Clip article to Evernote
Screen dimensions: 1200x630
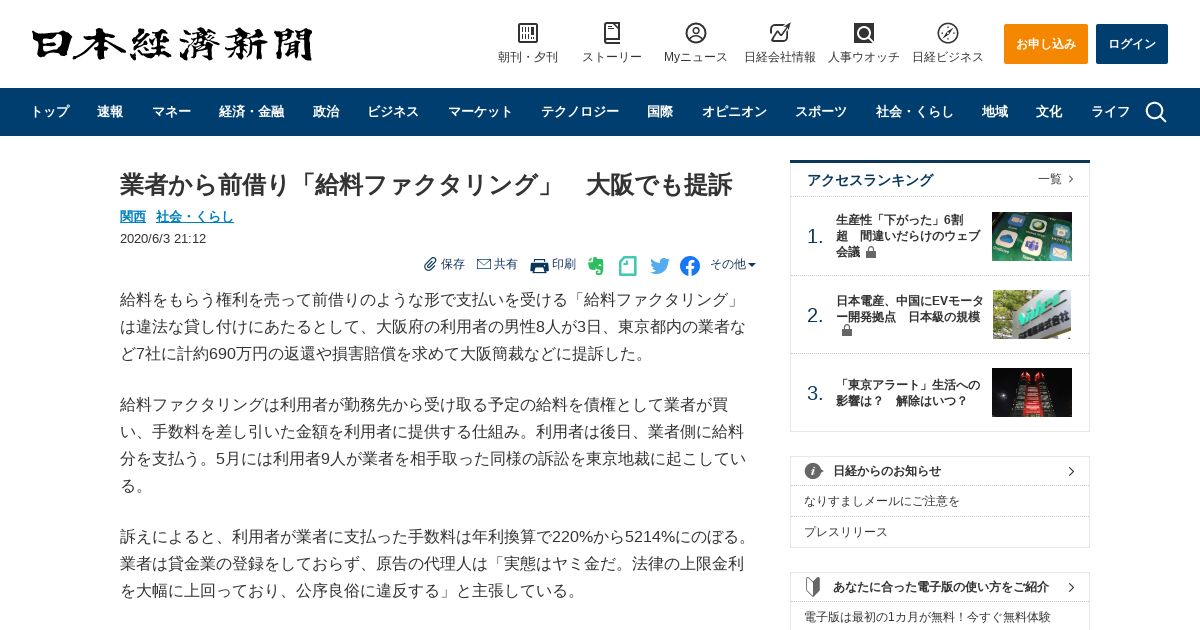[x=596, y=266]
